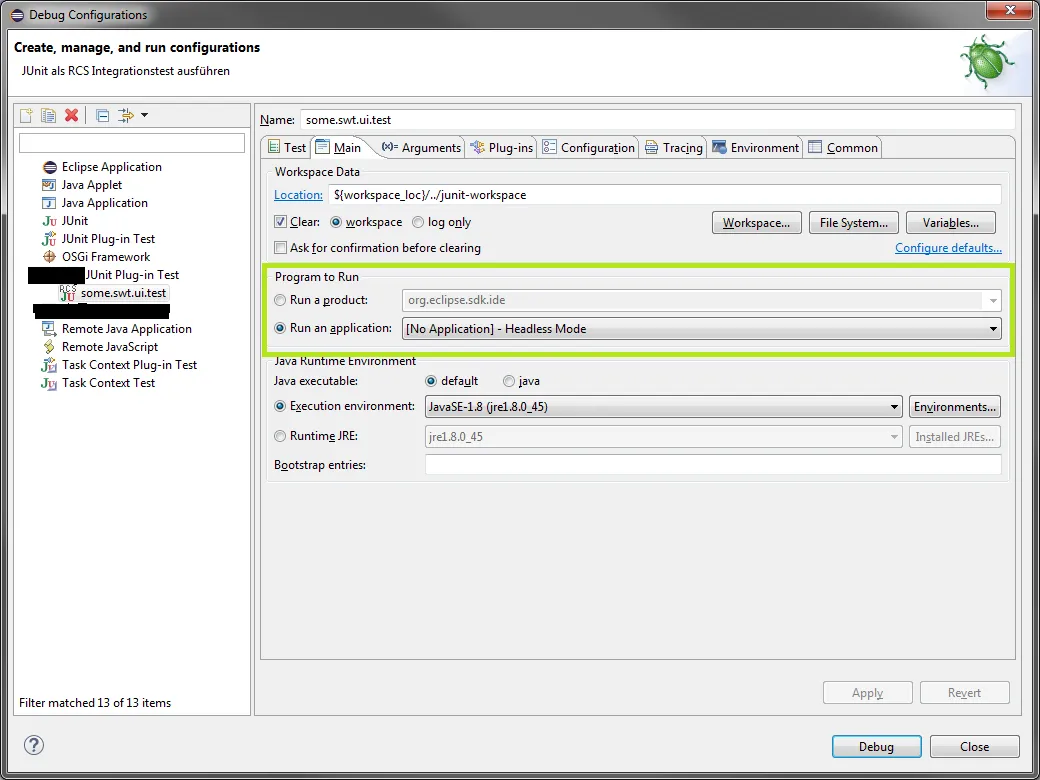Viewport: 1040px width, 780px height.
Task: Collapse all configurations in the tree
Action: click(x=102, y=115)
